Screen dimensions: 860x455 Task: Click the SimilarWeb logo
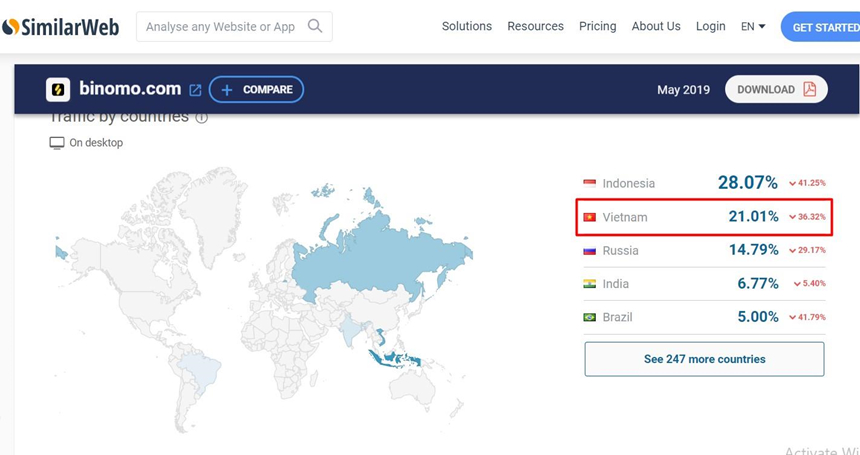pos(60,27)
